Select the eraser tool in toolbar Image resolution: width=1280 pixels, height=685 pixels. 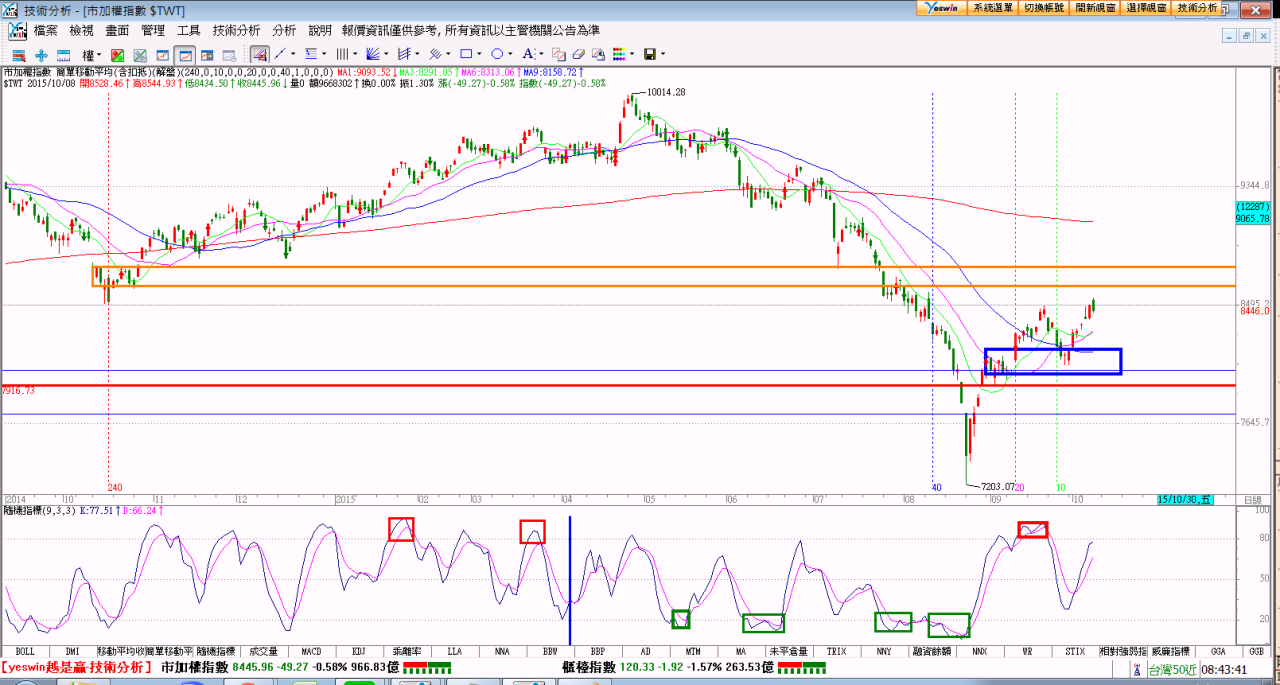579,54
